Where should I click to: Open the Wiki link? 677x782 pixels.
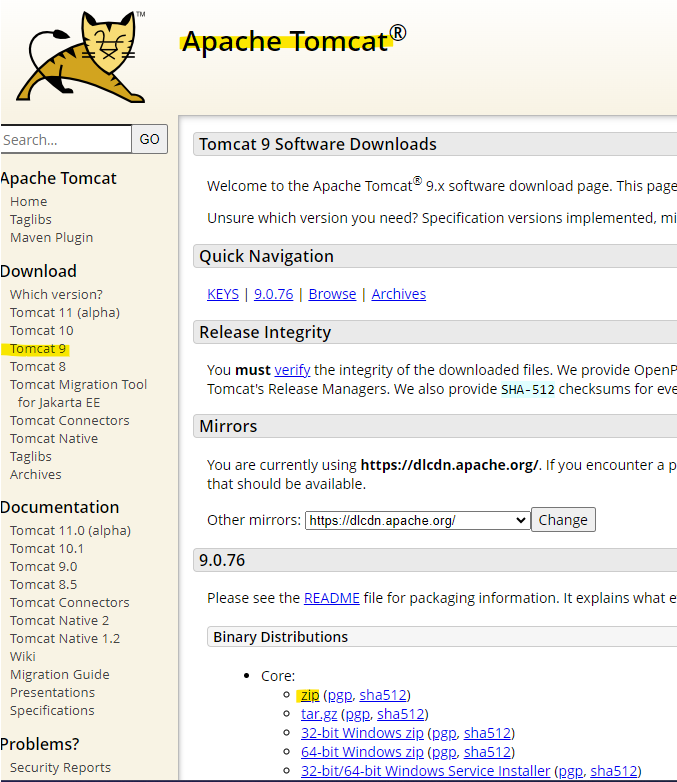click(22, 656)
